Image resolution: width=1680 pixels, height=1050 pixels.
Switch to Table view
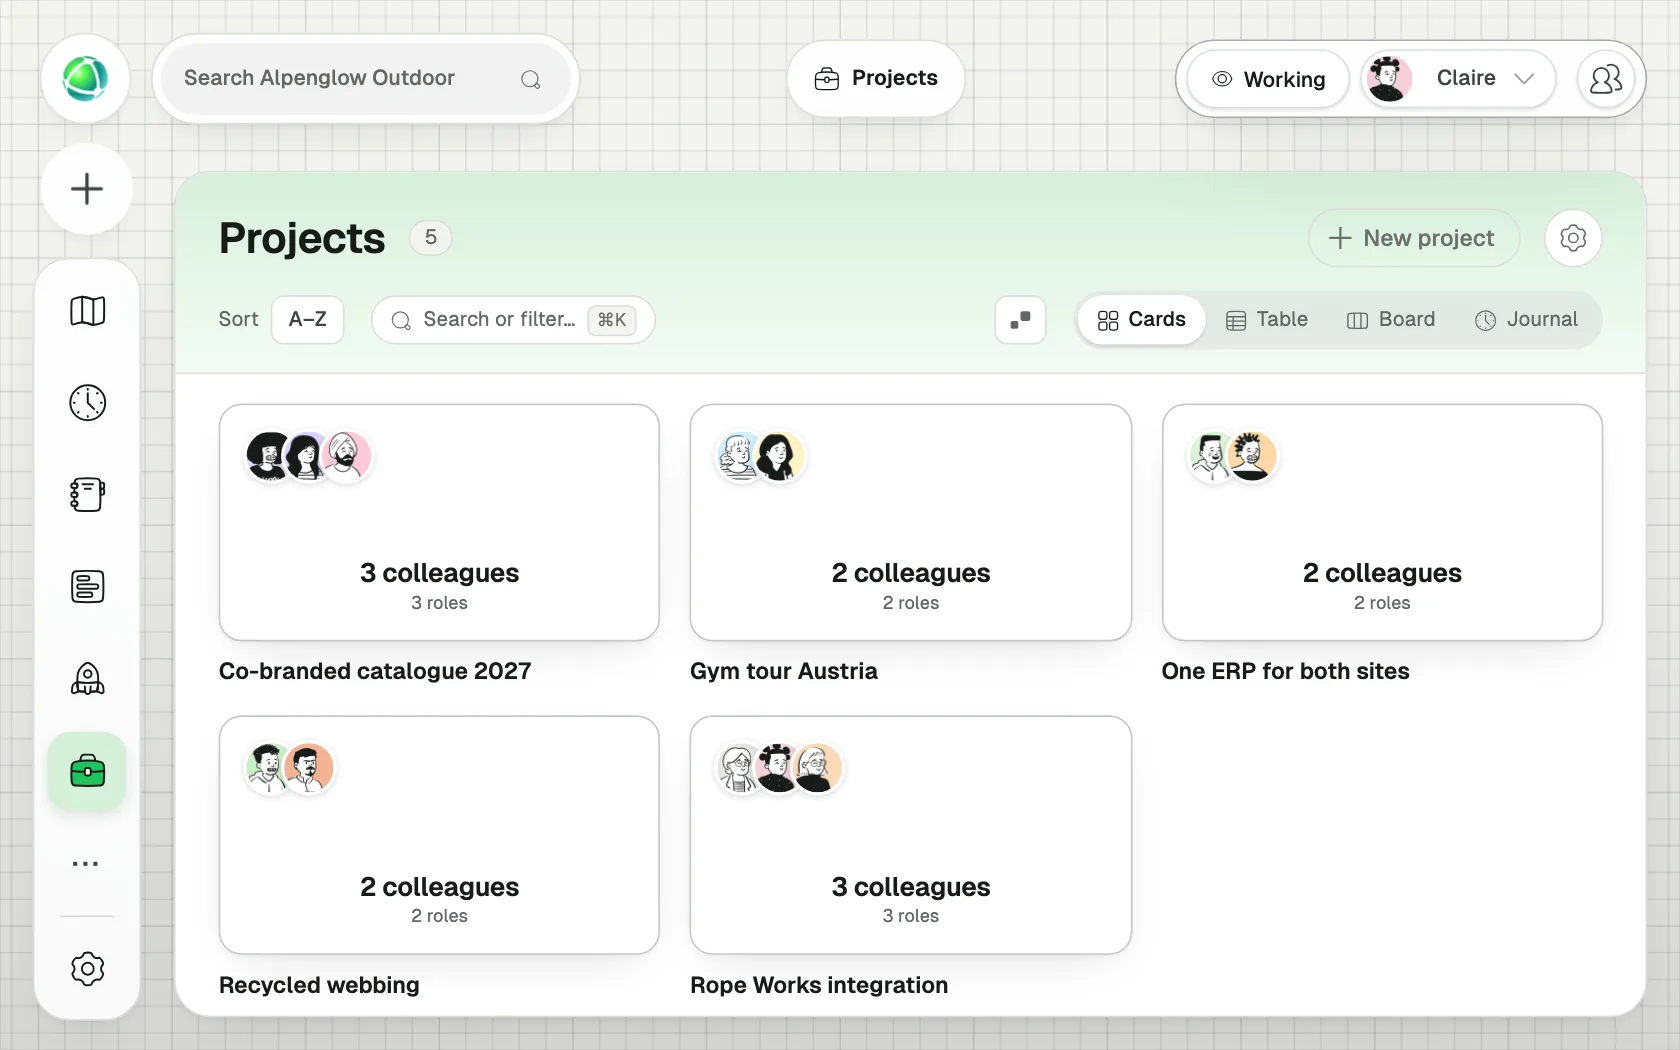pos(1267,320)
